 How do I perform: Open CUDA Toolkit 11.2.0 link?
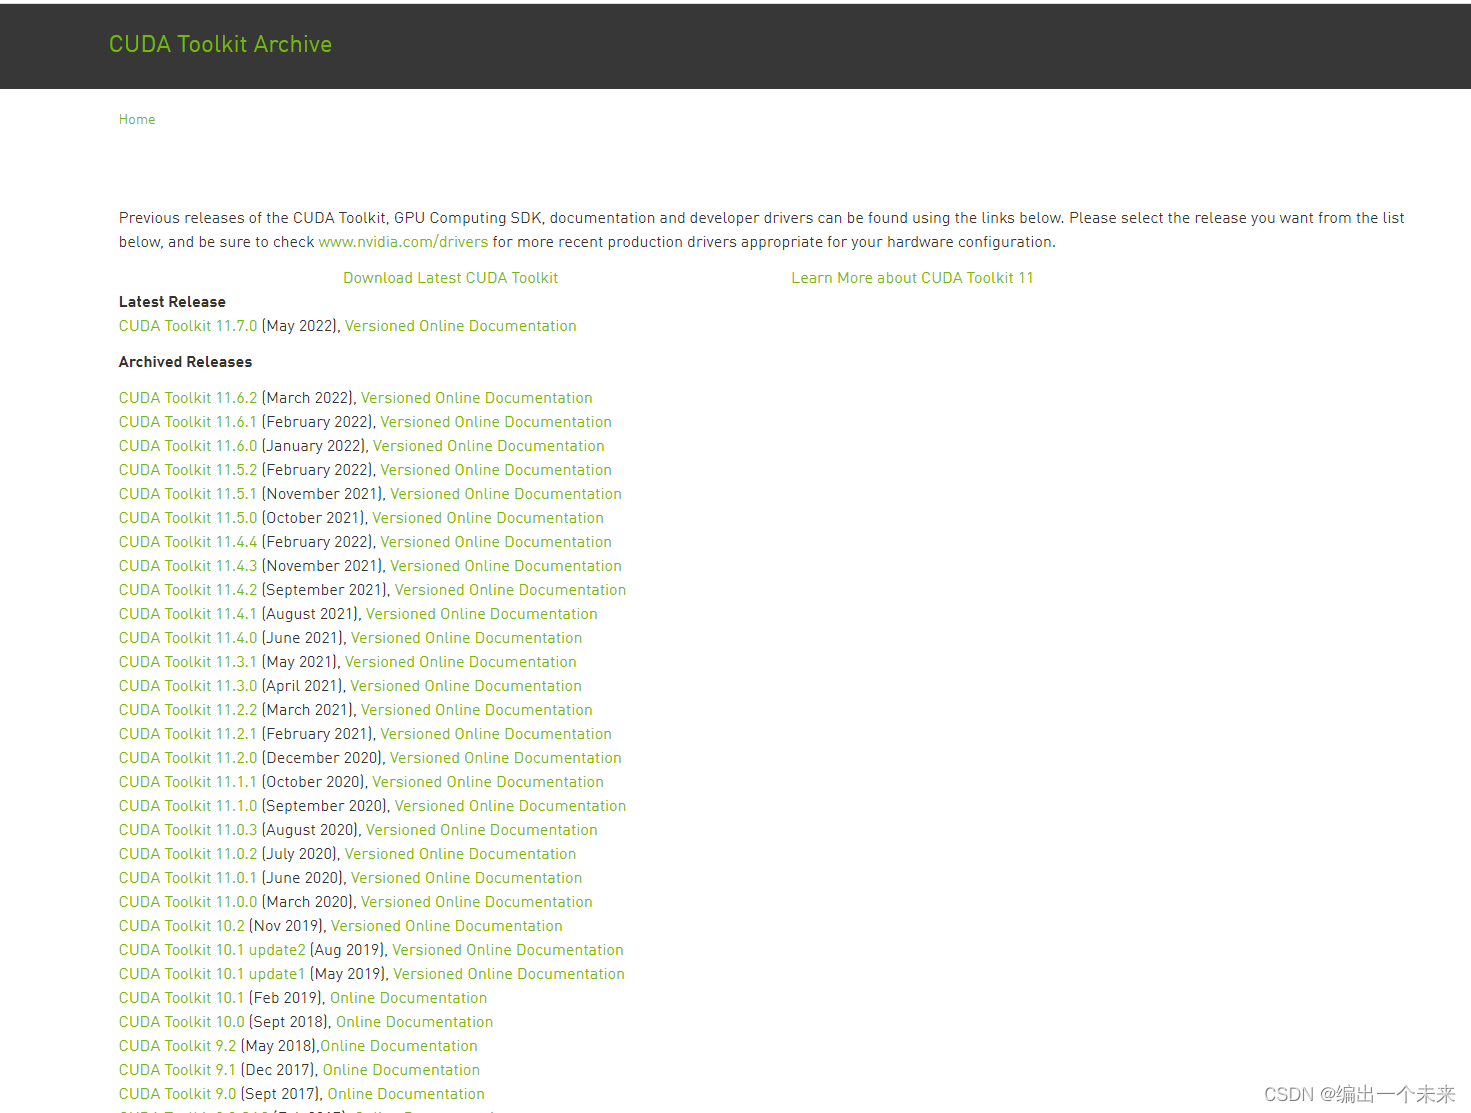(x=188, y=758)
